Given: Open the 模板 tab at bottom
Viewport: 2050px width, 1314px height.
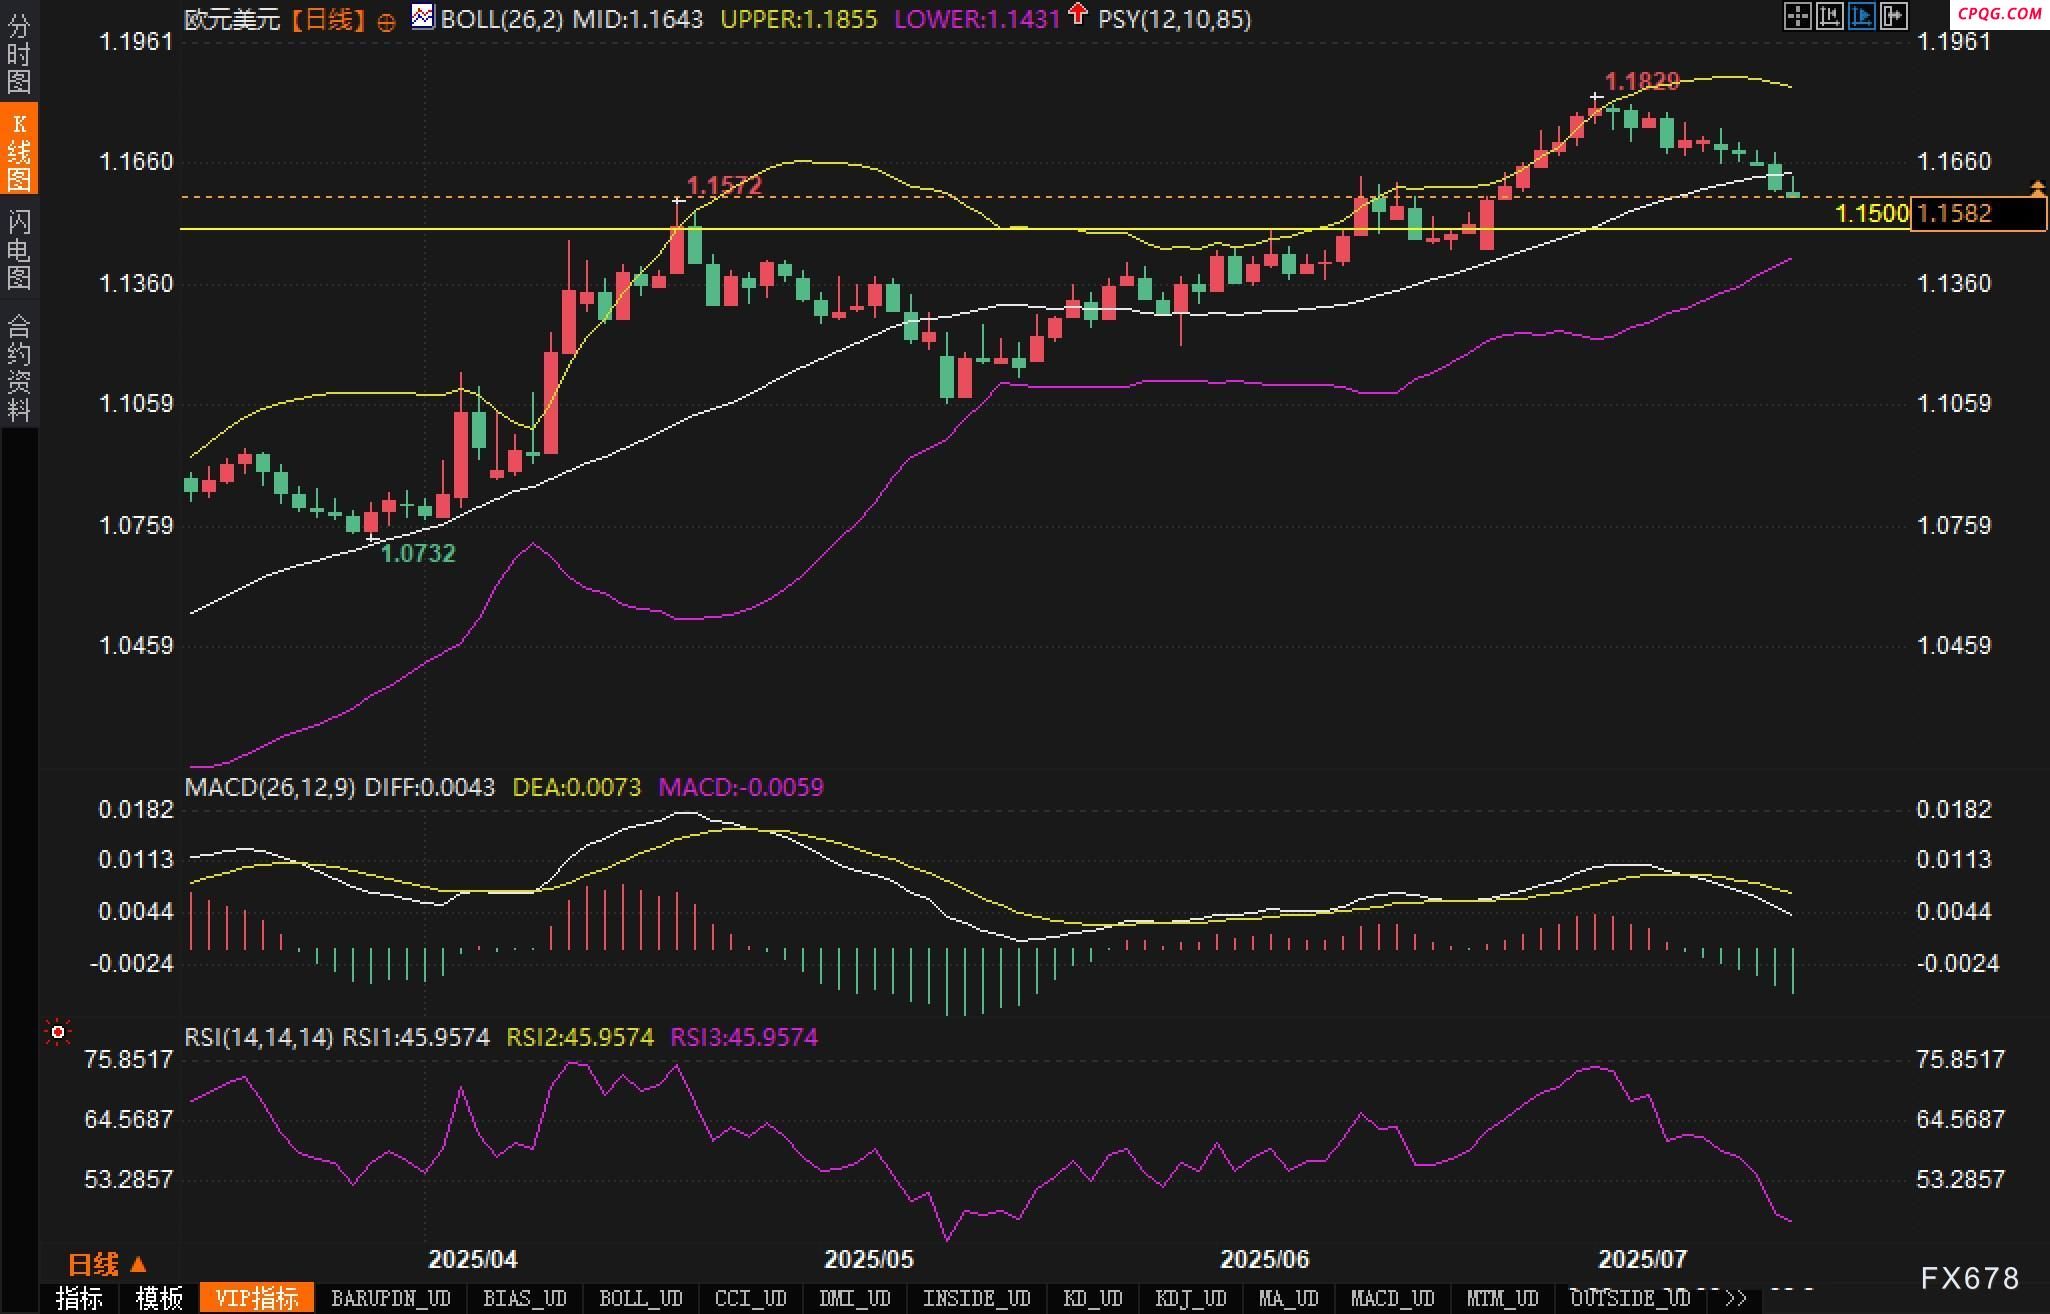Looking at the screenshot, I should [159, 1298].
